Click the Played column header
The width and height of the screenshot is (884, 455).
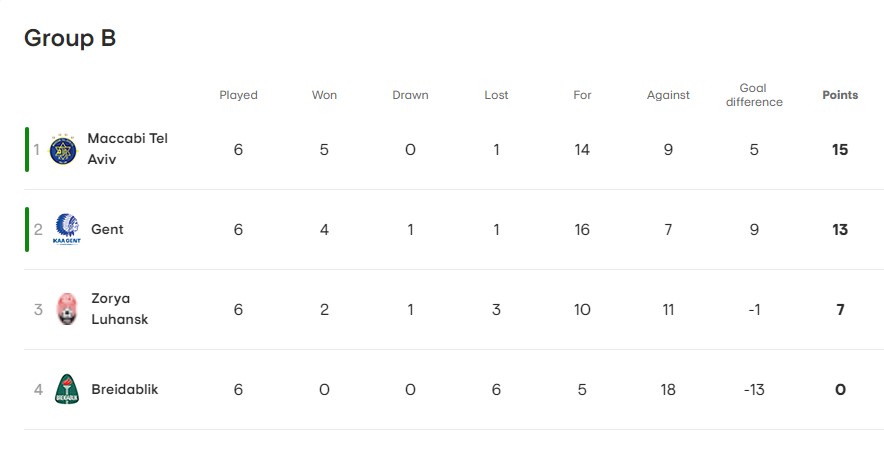(x=238, y=95)
